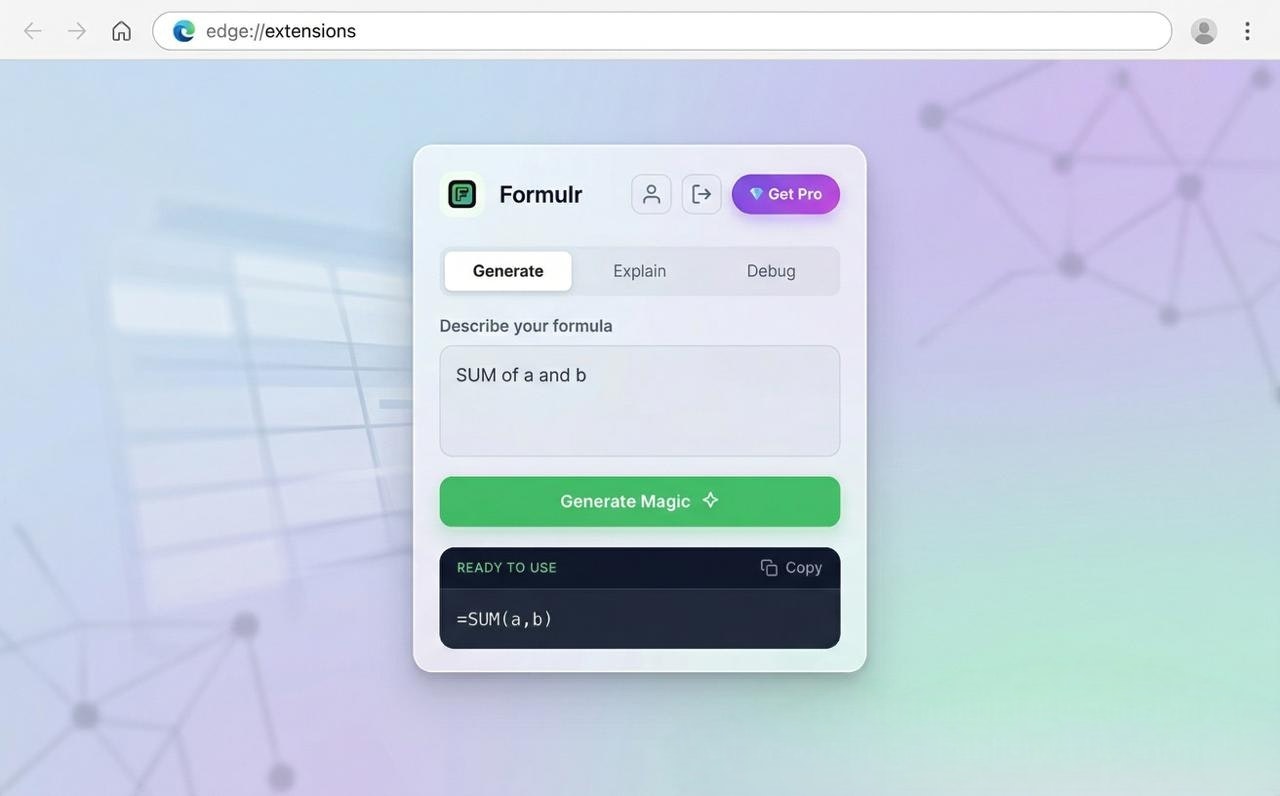Image resolution: width=1280 pixels, height=796 pixels.
Task: Click the formula description text area
Action: coord(639,400)
